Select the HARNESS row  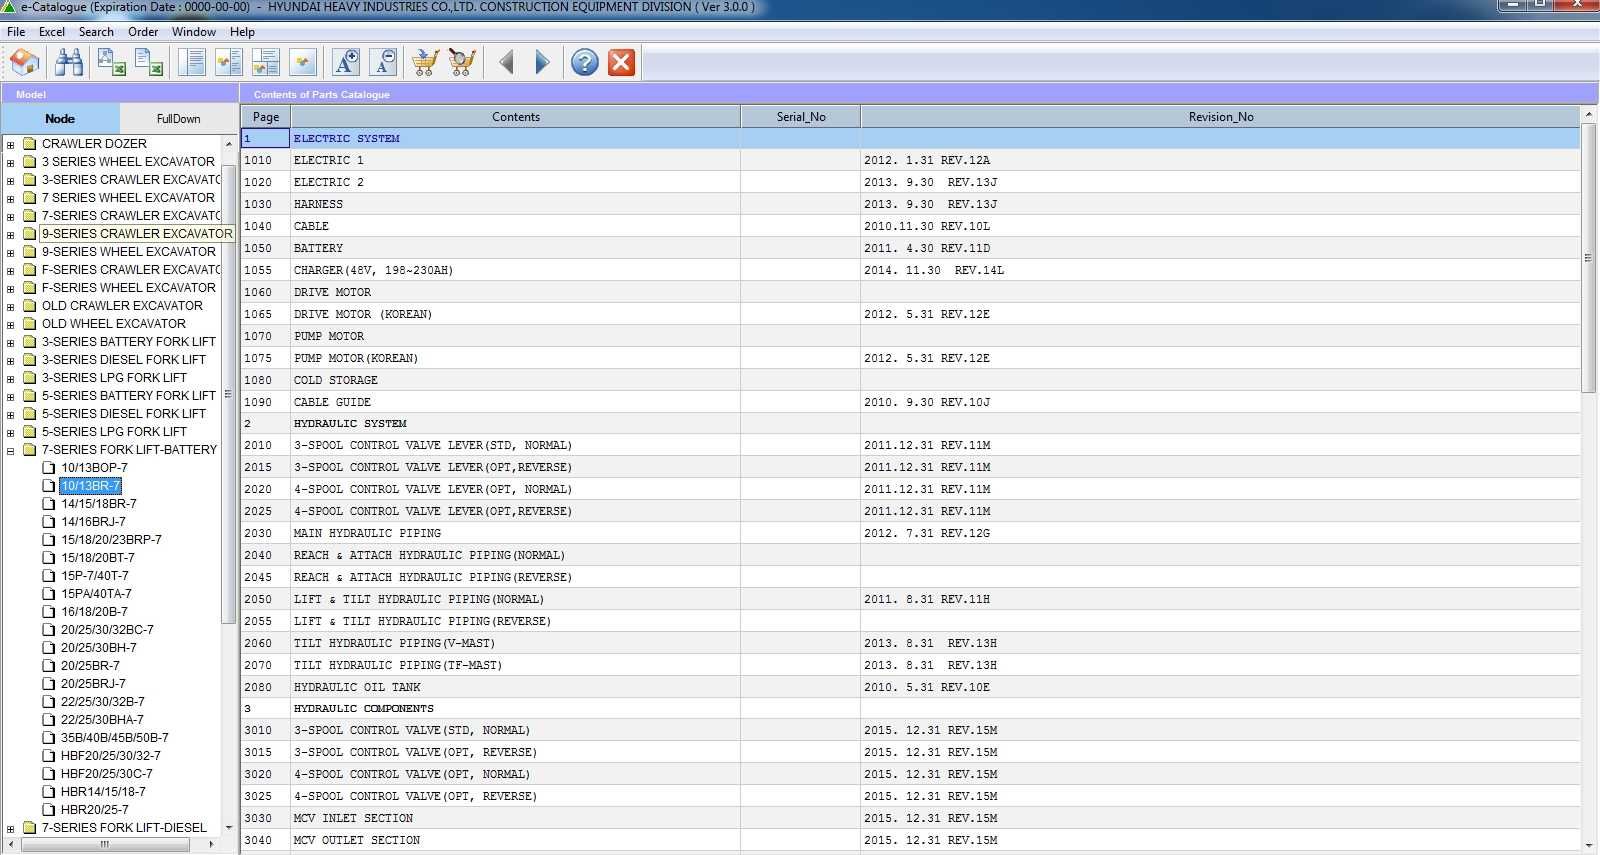[910, 204]
